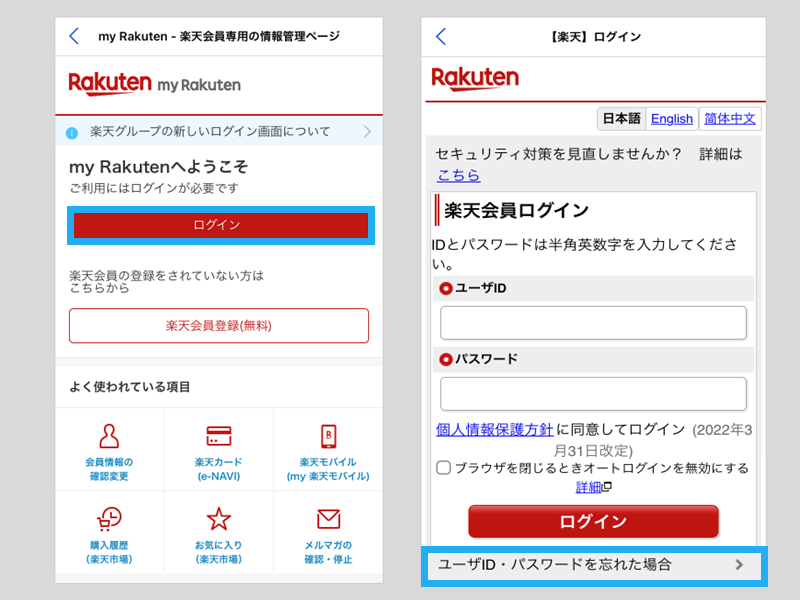Screen dimensions: 800x600
Task: Open メルマガの確認・停止 envelope icon
Action: click(328, 519)
